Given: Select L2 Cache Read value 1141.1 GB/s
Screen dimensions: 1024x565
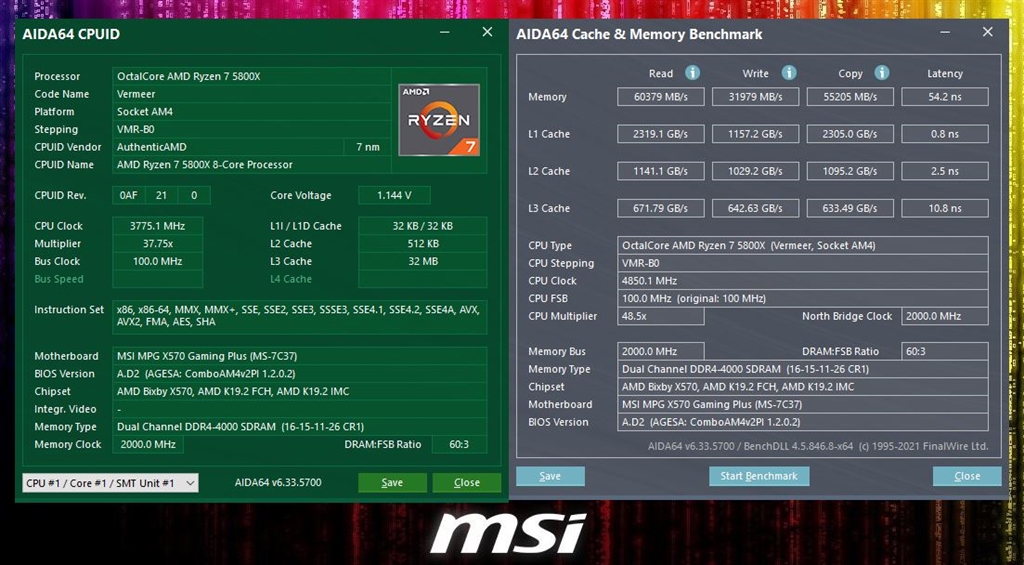Looking at the screenshot, I should pyautogui.click(x=661, y=171).
